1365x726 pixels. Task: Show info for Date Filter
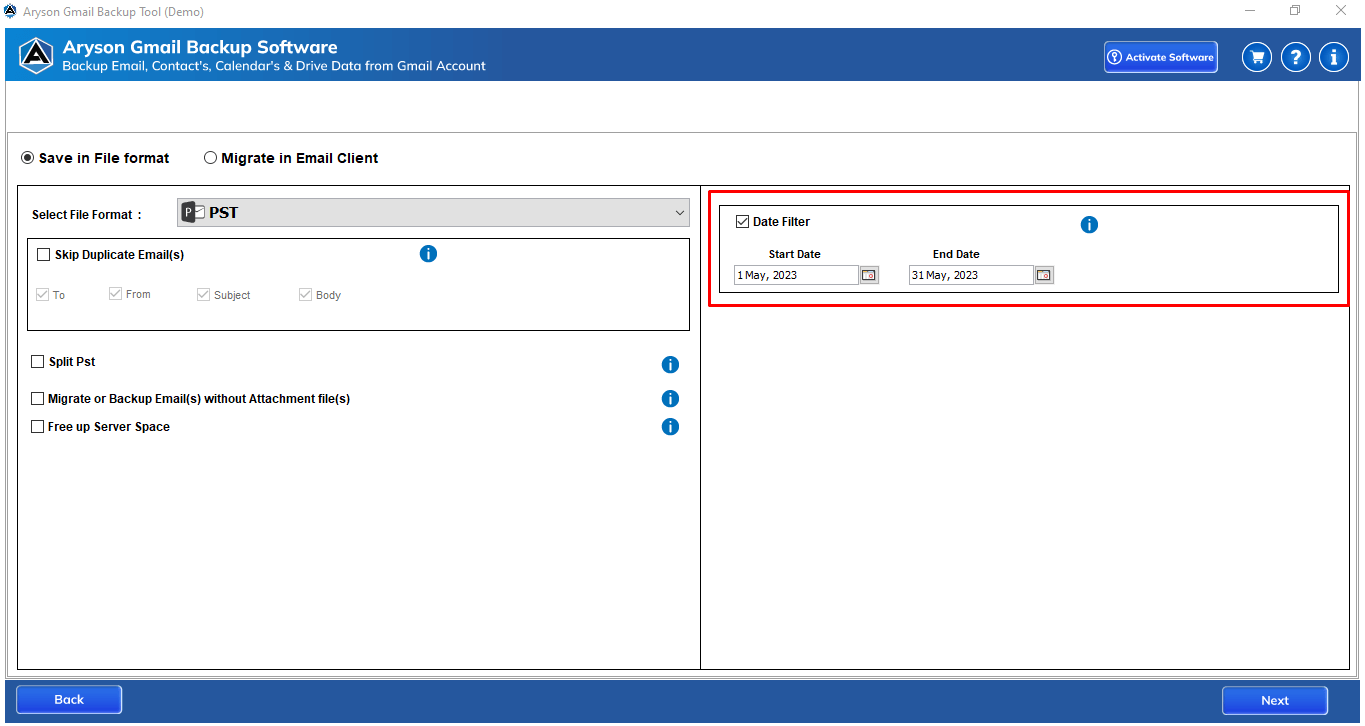1089,225
